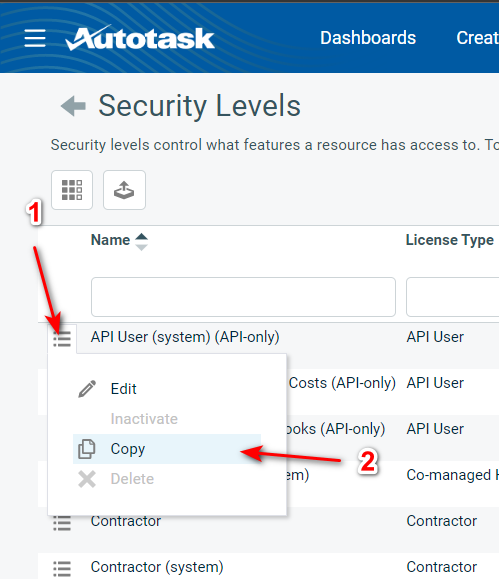499x579 pixels.
Task: Choose Copy from the context menu
Action: coord(167,449)
